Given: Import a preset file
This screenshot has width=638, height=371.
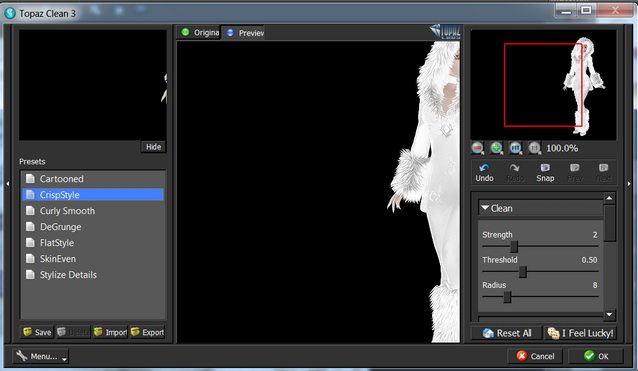Looking at the screenshot, I should pyautogui.click(x=110, y=332).
